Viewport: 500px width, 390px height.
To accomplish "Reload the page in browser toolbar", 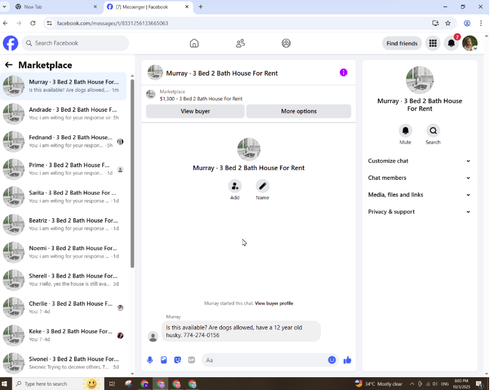I will coord(33,23).
